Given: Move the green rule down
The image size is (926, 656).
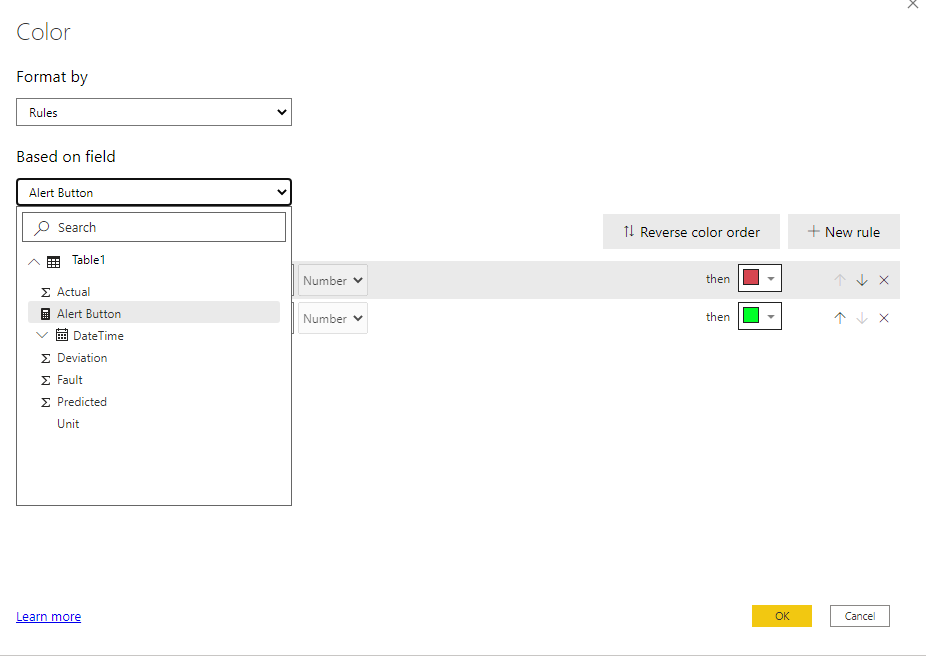Looking at the screenshot, I should [862, 318].
